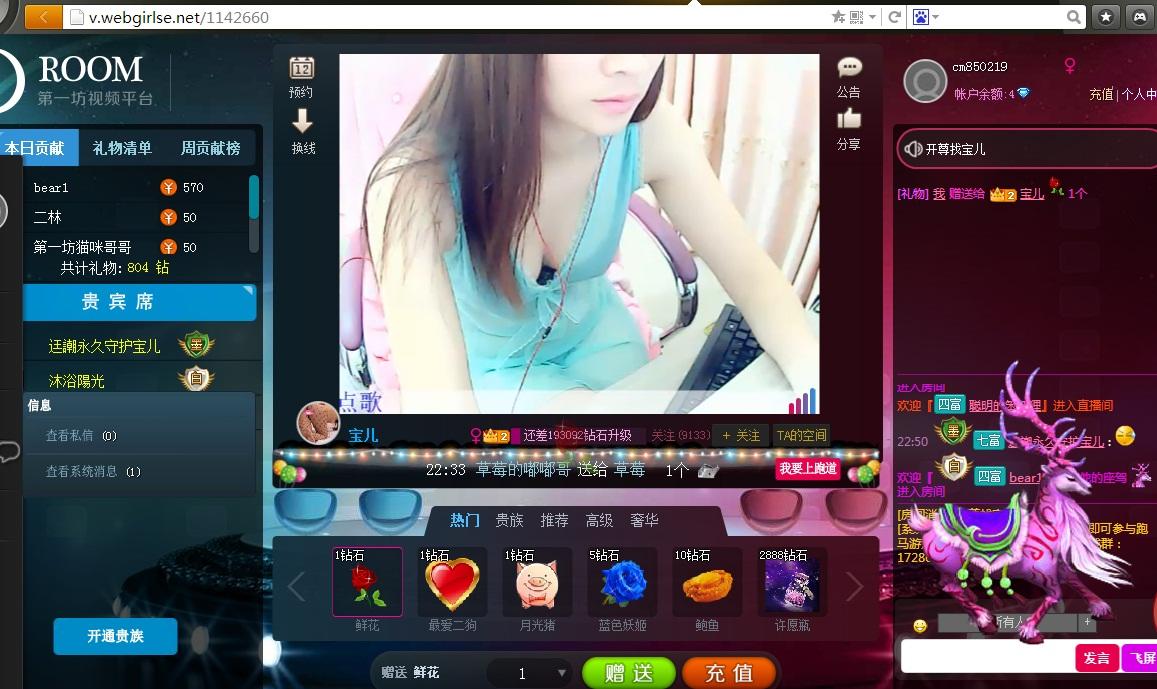Select the 最爱二狗 heart gift
This screenshot has width=1157, height=689.
(x=452, y=582)
